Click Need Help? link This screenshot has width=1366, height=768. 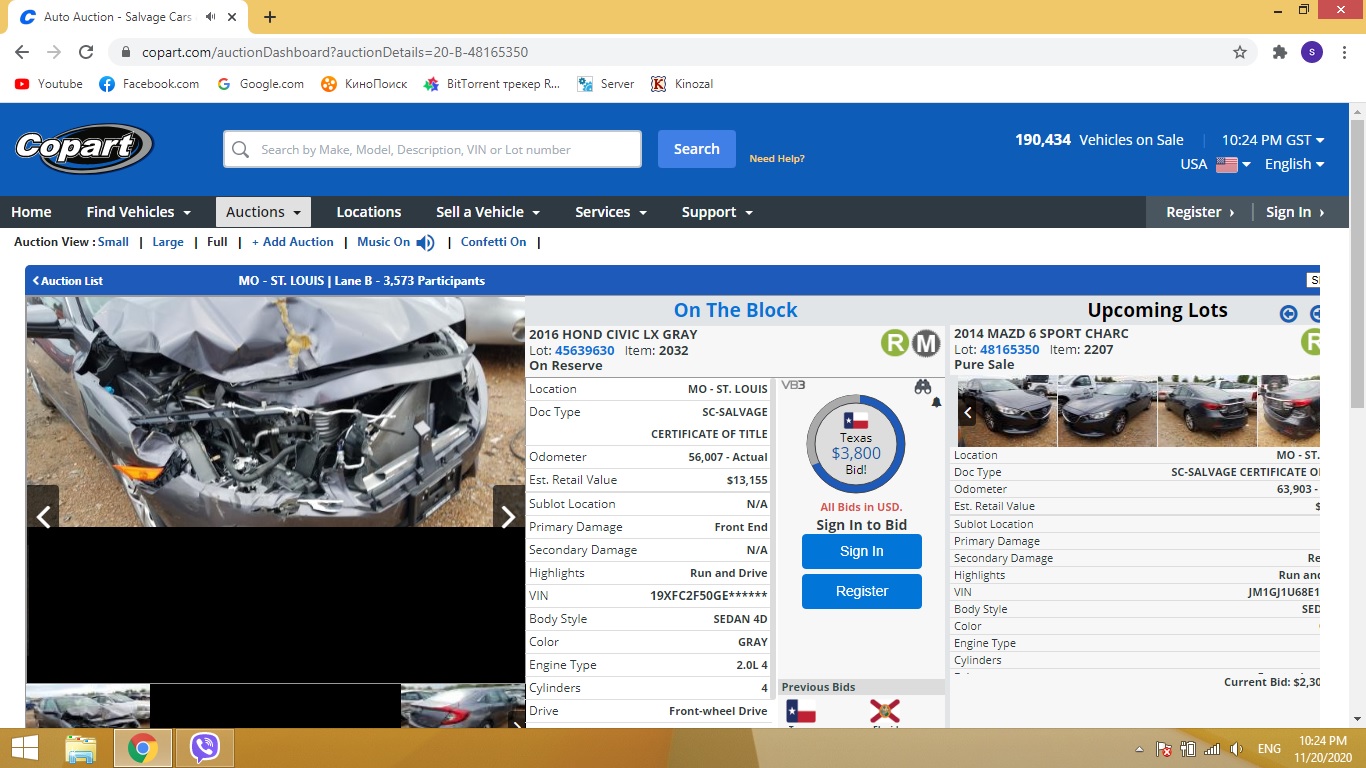(777, 159)
